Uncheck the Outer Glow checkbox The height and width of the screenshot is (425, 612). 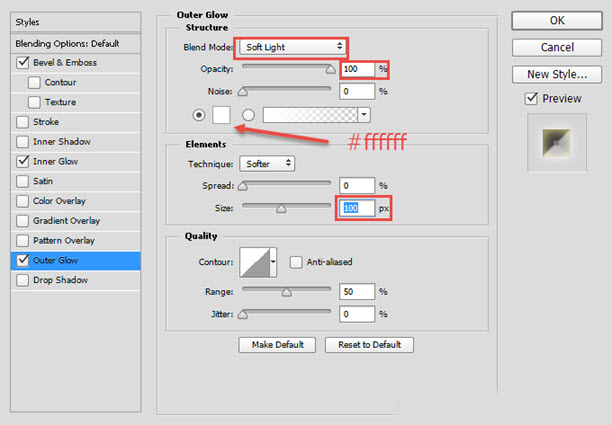pyautogui.click(x=23, y=260)
